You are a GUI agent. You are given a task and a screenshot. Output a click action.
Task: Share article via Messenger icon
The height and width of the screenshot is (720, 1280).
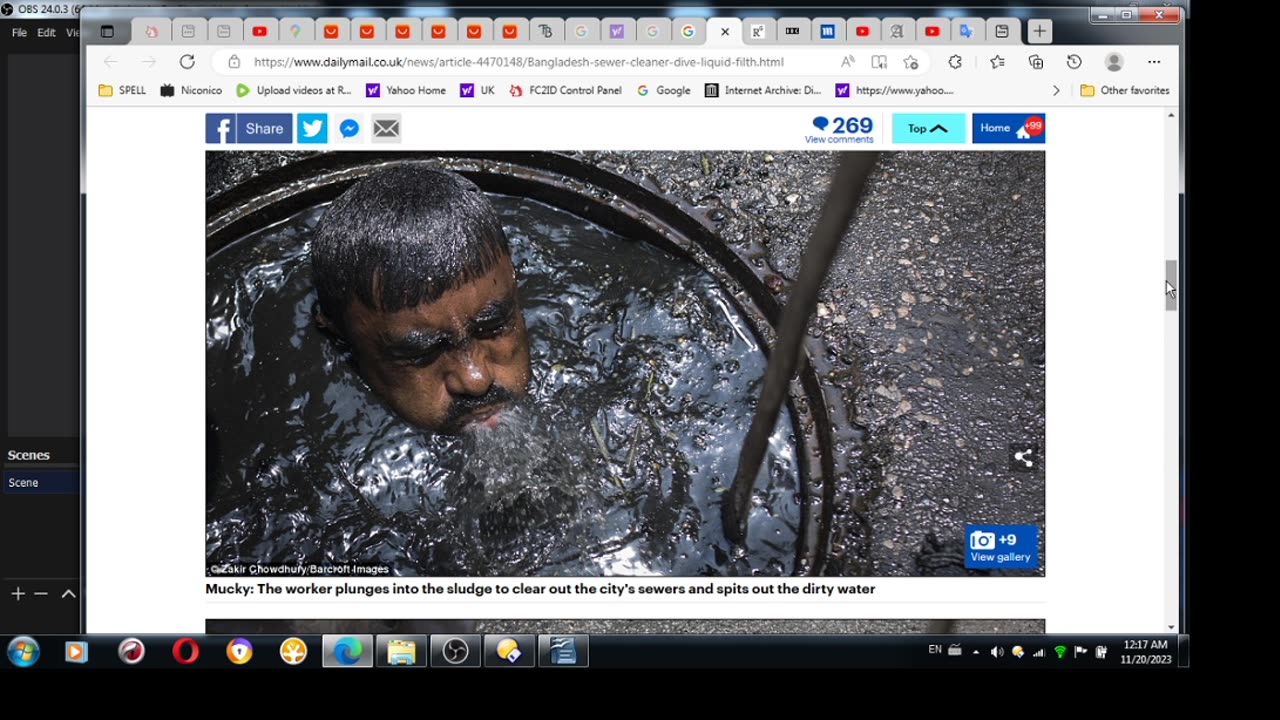point(349,128)
